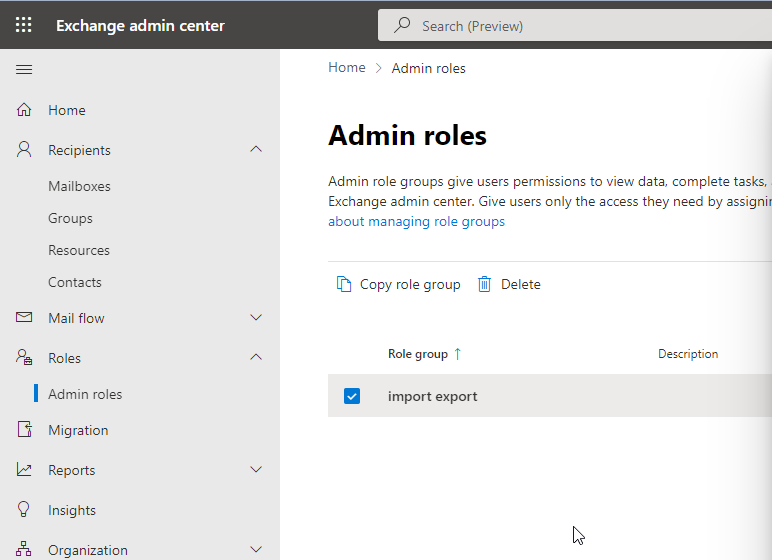This screenshot has height=560, width=772.
Task: Click the Mail flow envelope icon
Action: 25,318
